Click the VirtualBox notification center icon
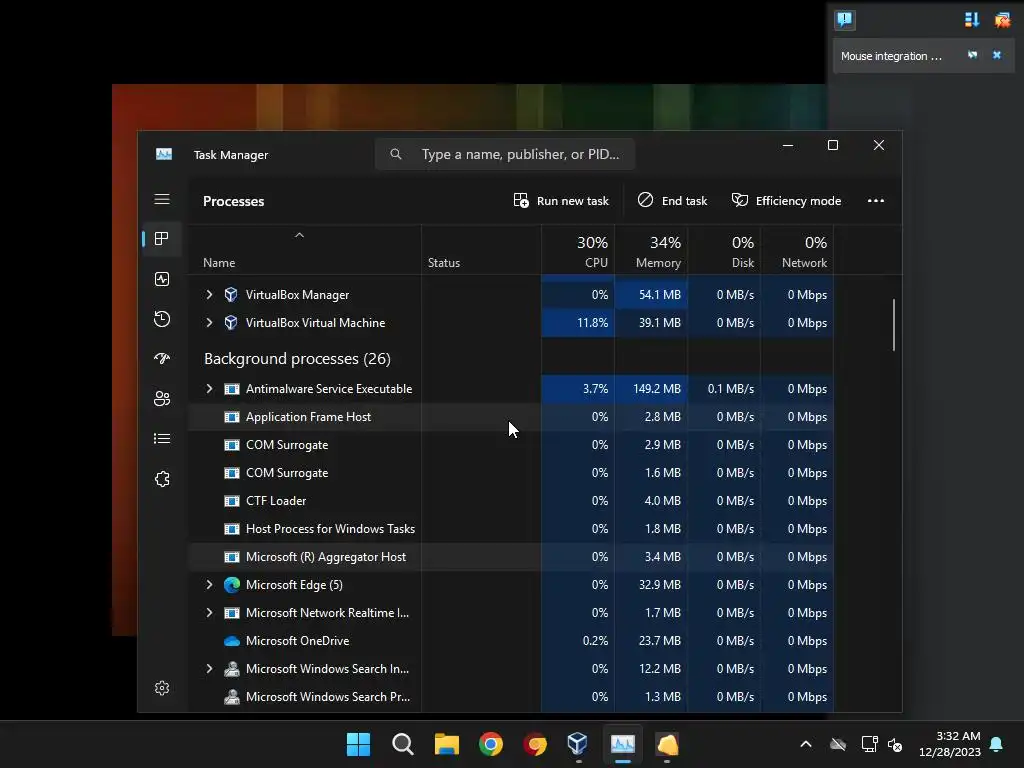1024x768 pixels. 844,19
